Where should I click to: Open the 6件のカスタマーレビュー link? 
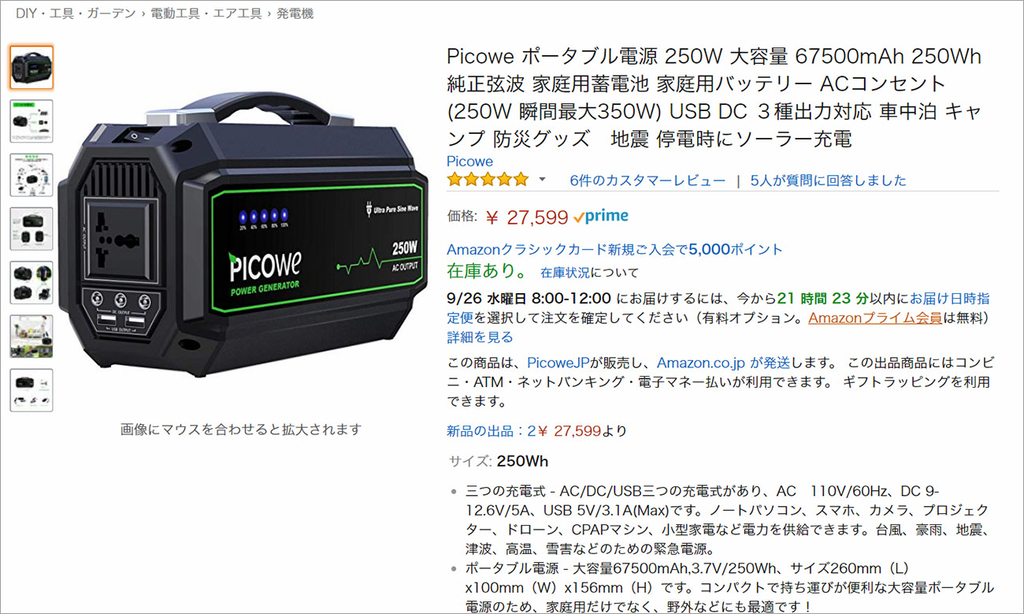[x=647, y=180]
